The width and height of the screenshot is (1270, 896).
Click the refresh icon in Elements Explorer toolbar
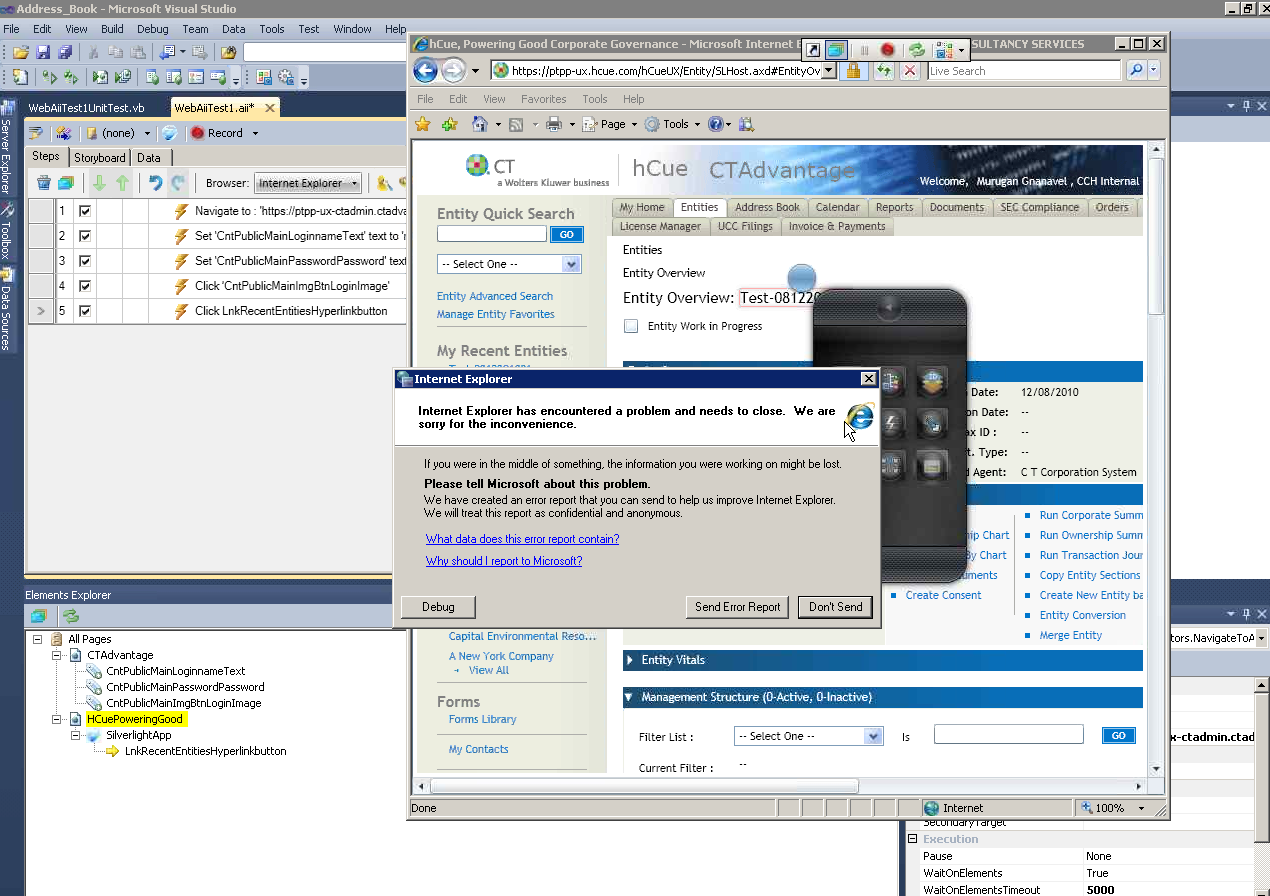[x=71, y=616]
